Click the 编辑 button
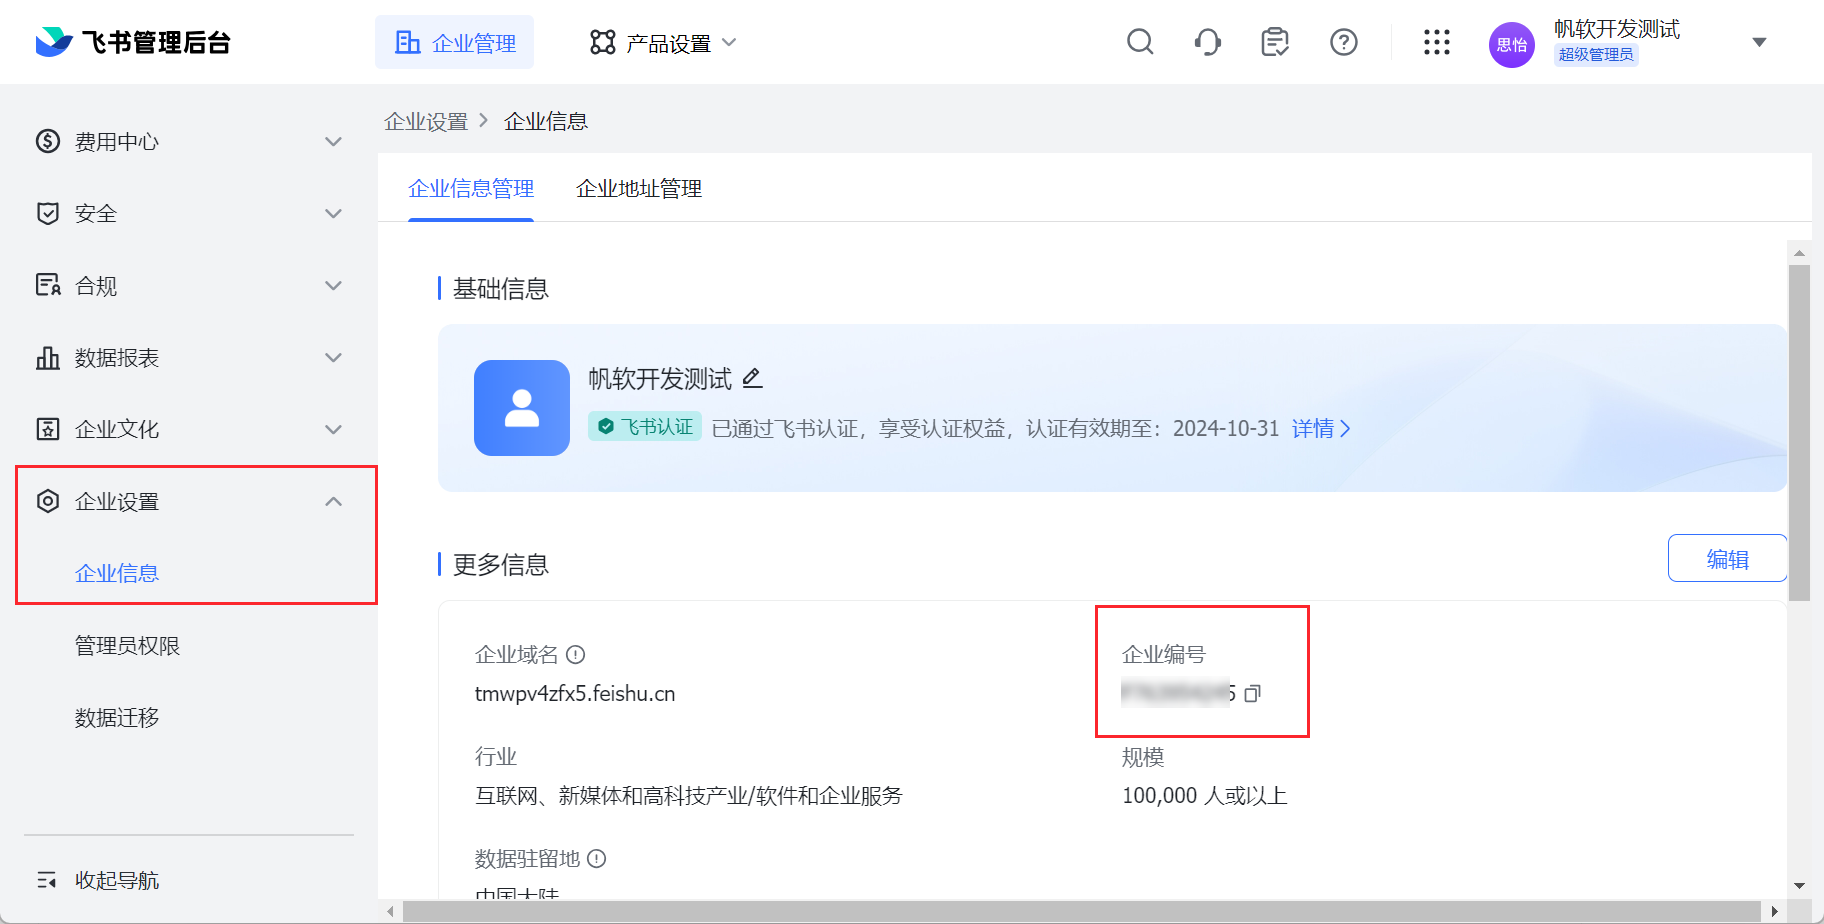The width and height of the screenshot is (1824, 924). [1727, 558]
